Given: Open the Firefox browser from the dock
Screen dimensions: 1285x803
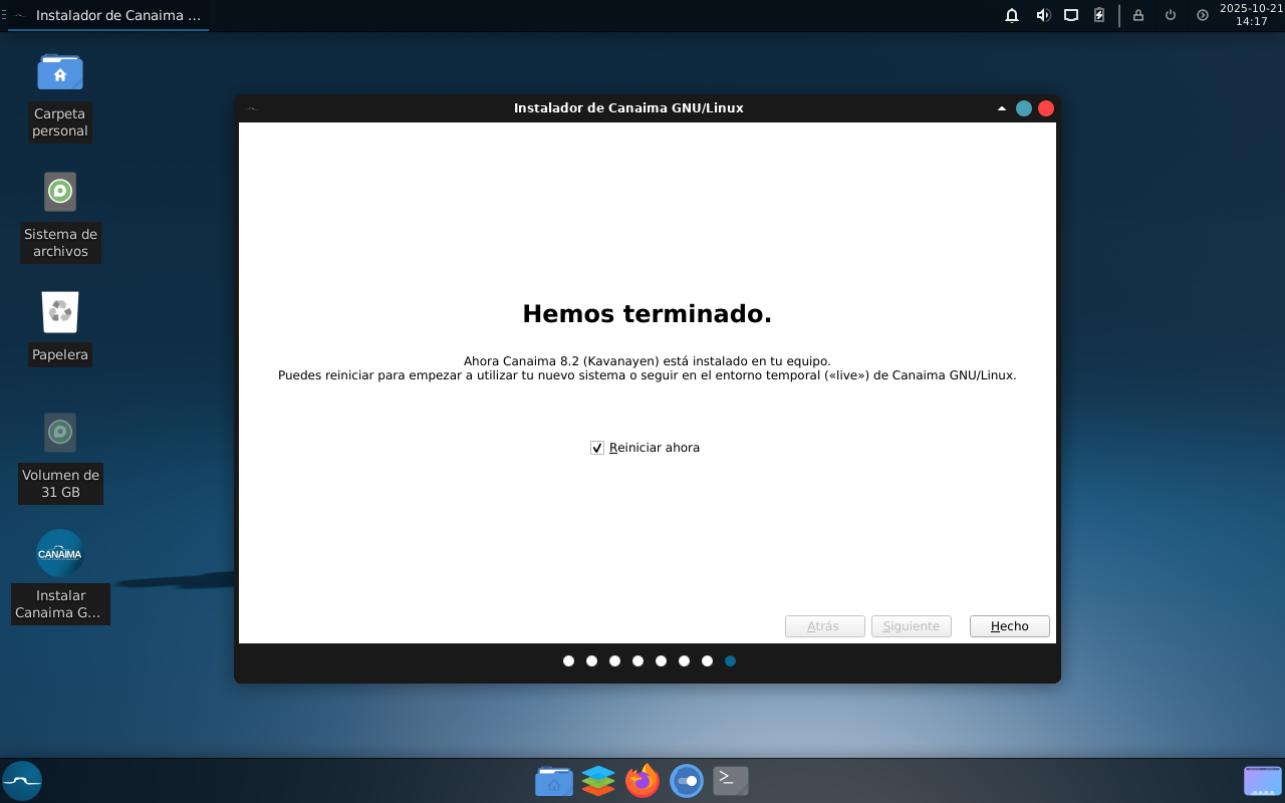Looking at the screenshot, I should pyautogui.click(x=642, y=781).
